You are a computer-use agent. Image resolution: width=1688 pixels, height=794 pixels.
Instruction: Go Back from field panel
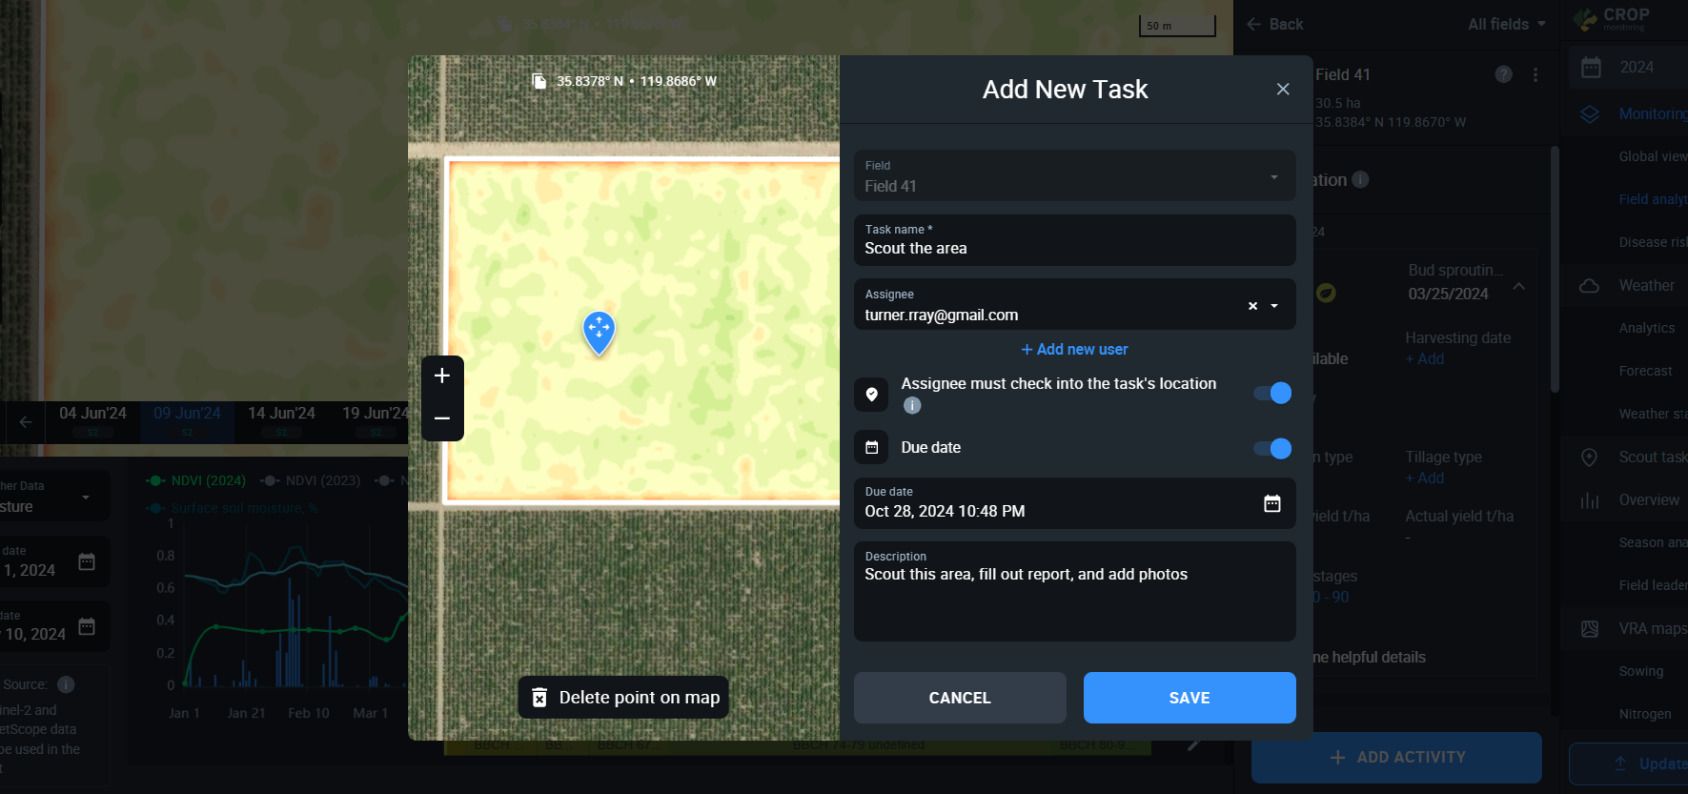(x=1275, y=24)
